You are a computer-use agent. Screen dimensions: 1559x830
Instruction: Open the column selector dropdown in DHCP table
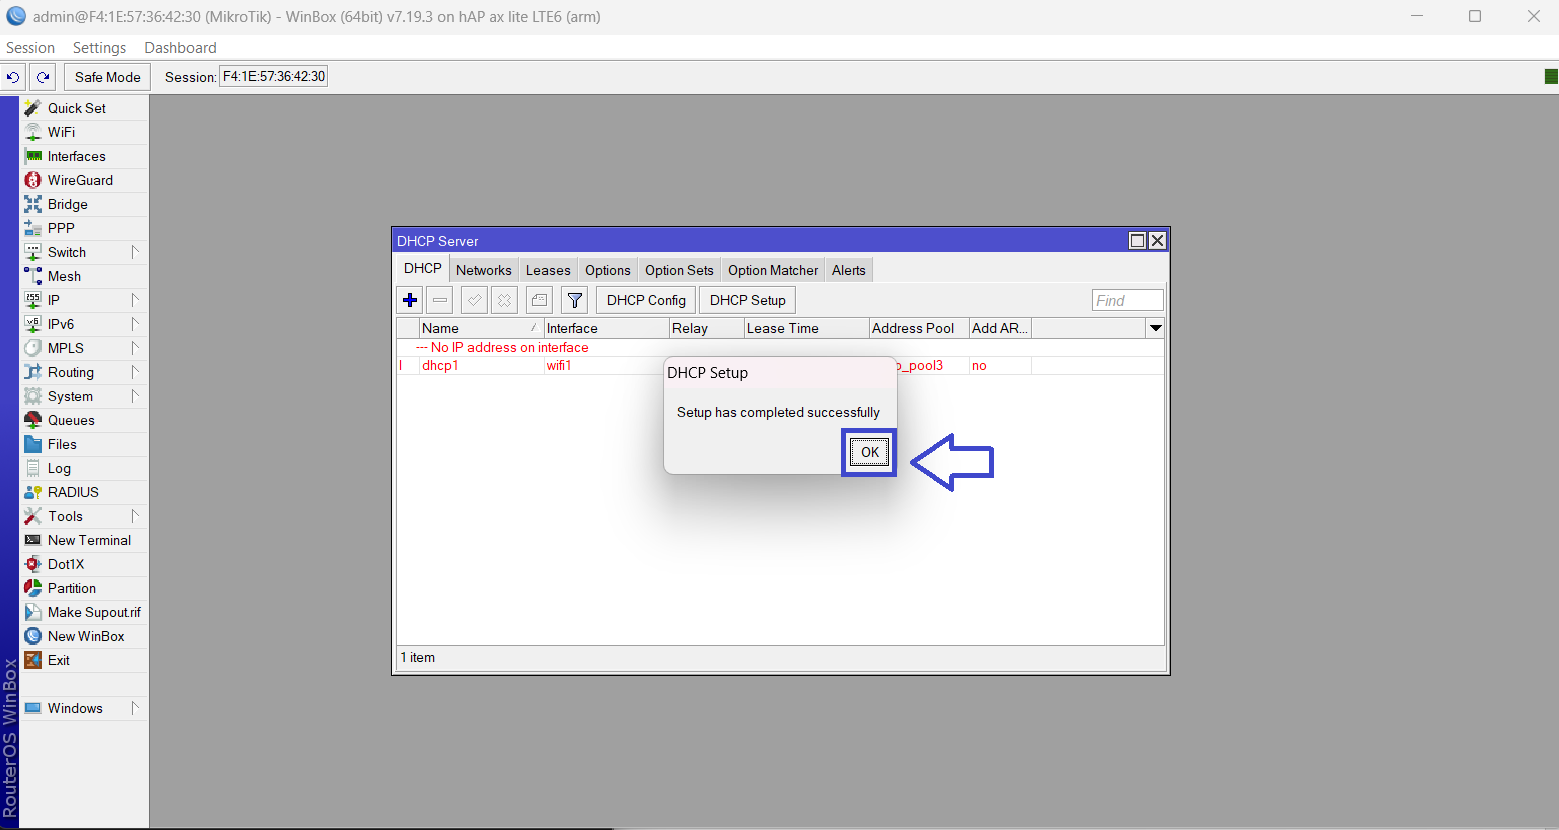[x=1156, y=328]
